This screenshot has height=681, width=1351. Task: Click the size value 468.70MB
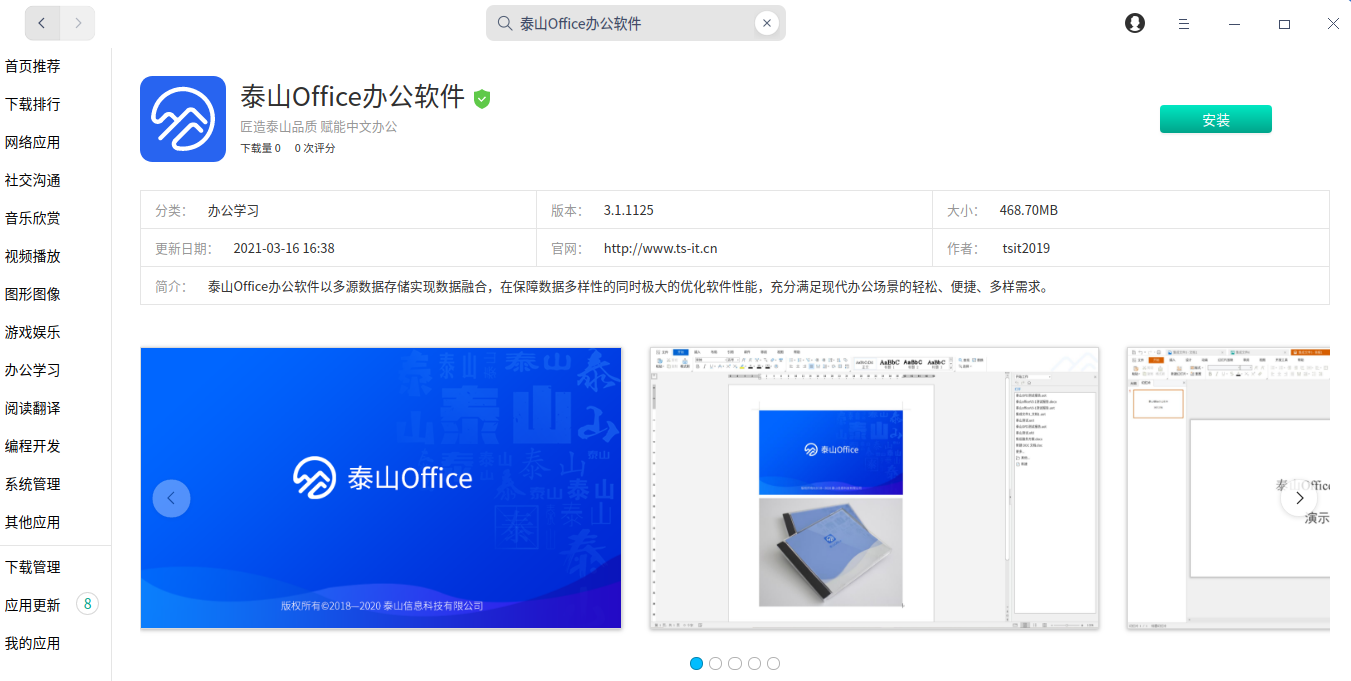(x=1029, y=210)
